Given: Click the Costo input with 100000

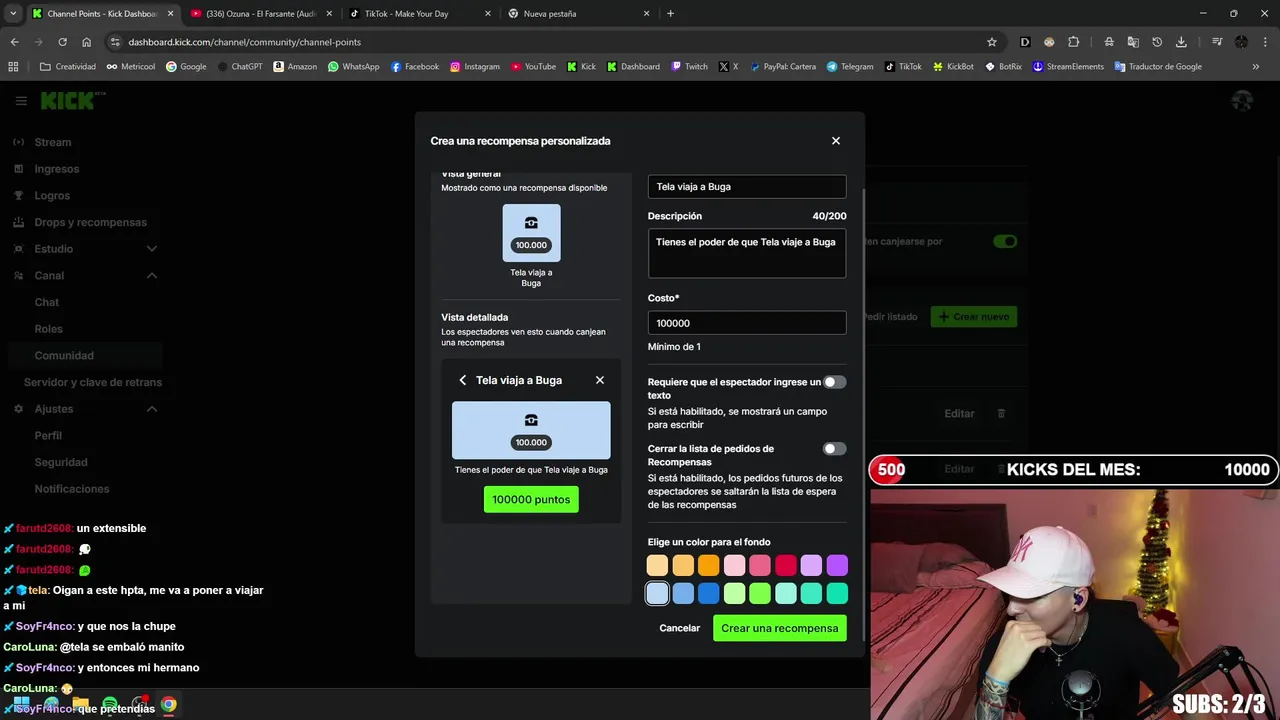Looking at the screenshot, I should tap(746, 323).
